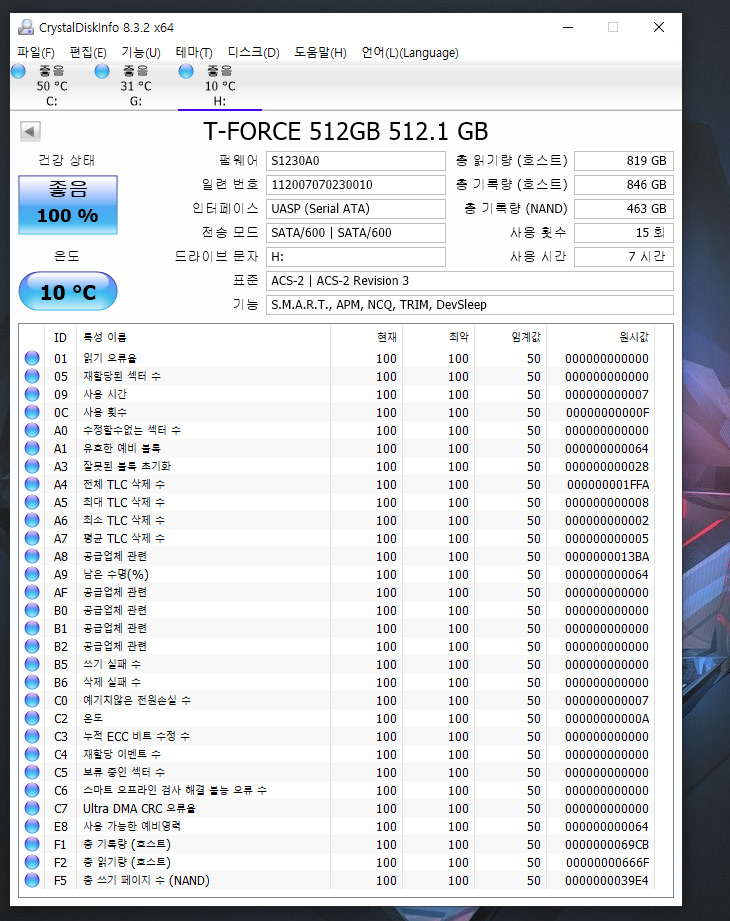Click the previous disk arrow button
This screenshot has height=921, width=730.
pos(30,131)
